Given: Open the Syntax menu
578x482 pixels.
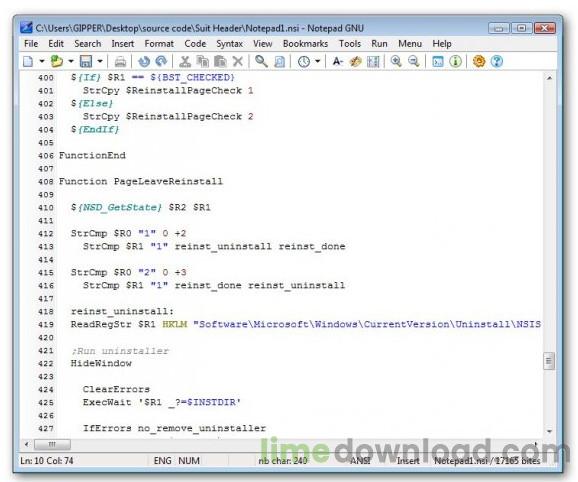Looking at the screenshot, I should [x=229, y=44].
